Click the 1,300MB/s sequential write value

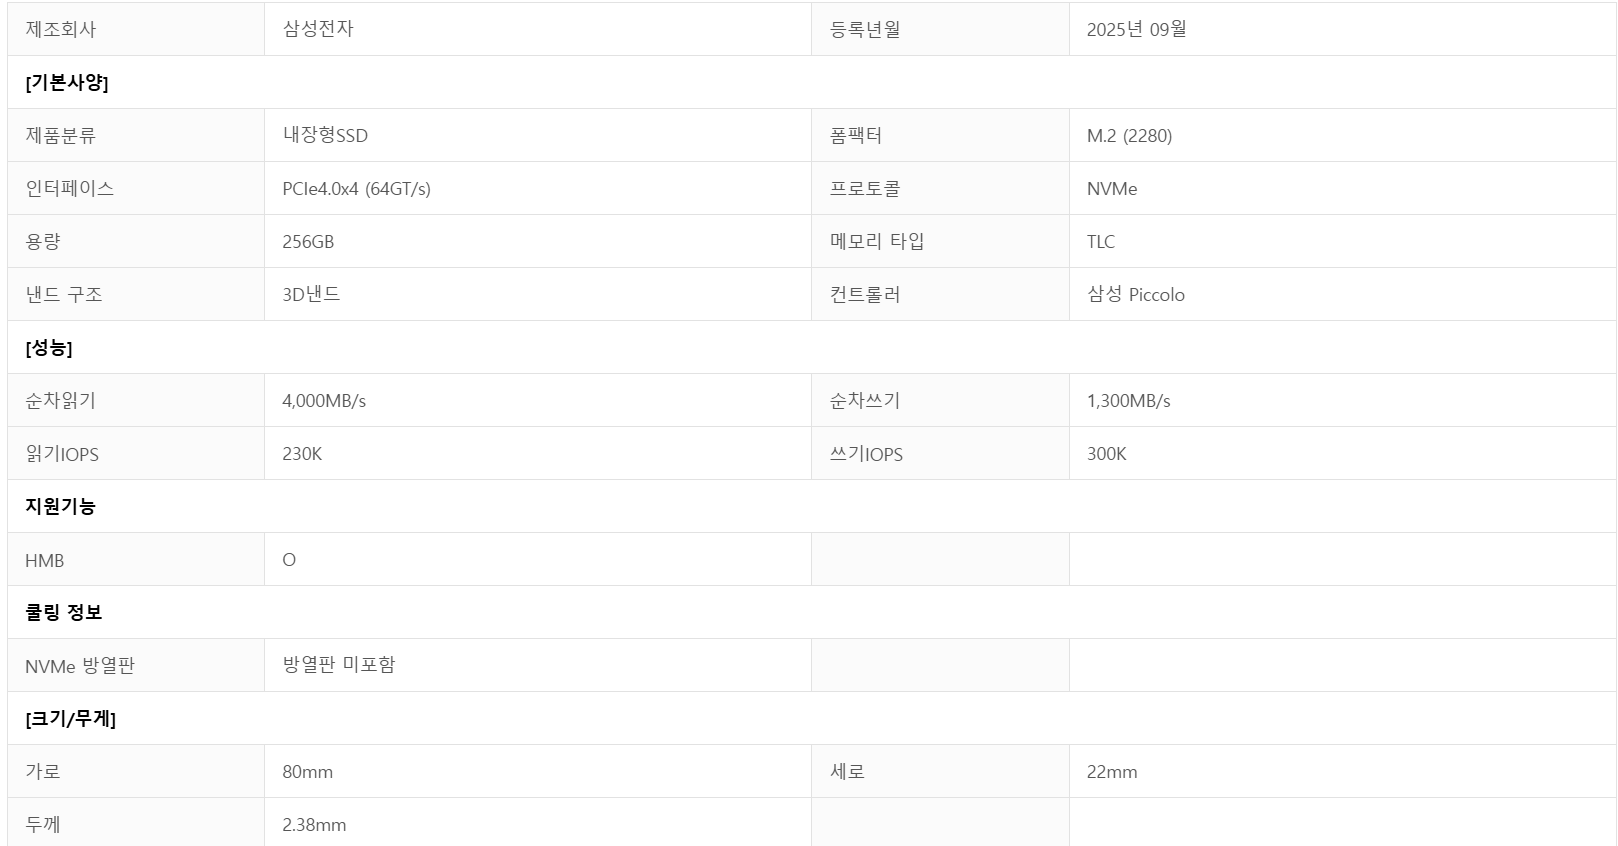point(1128,401)
